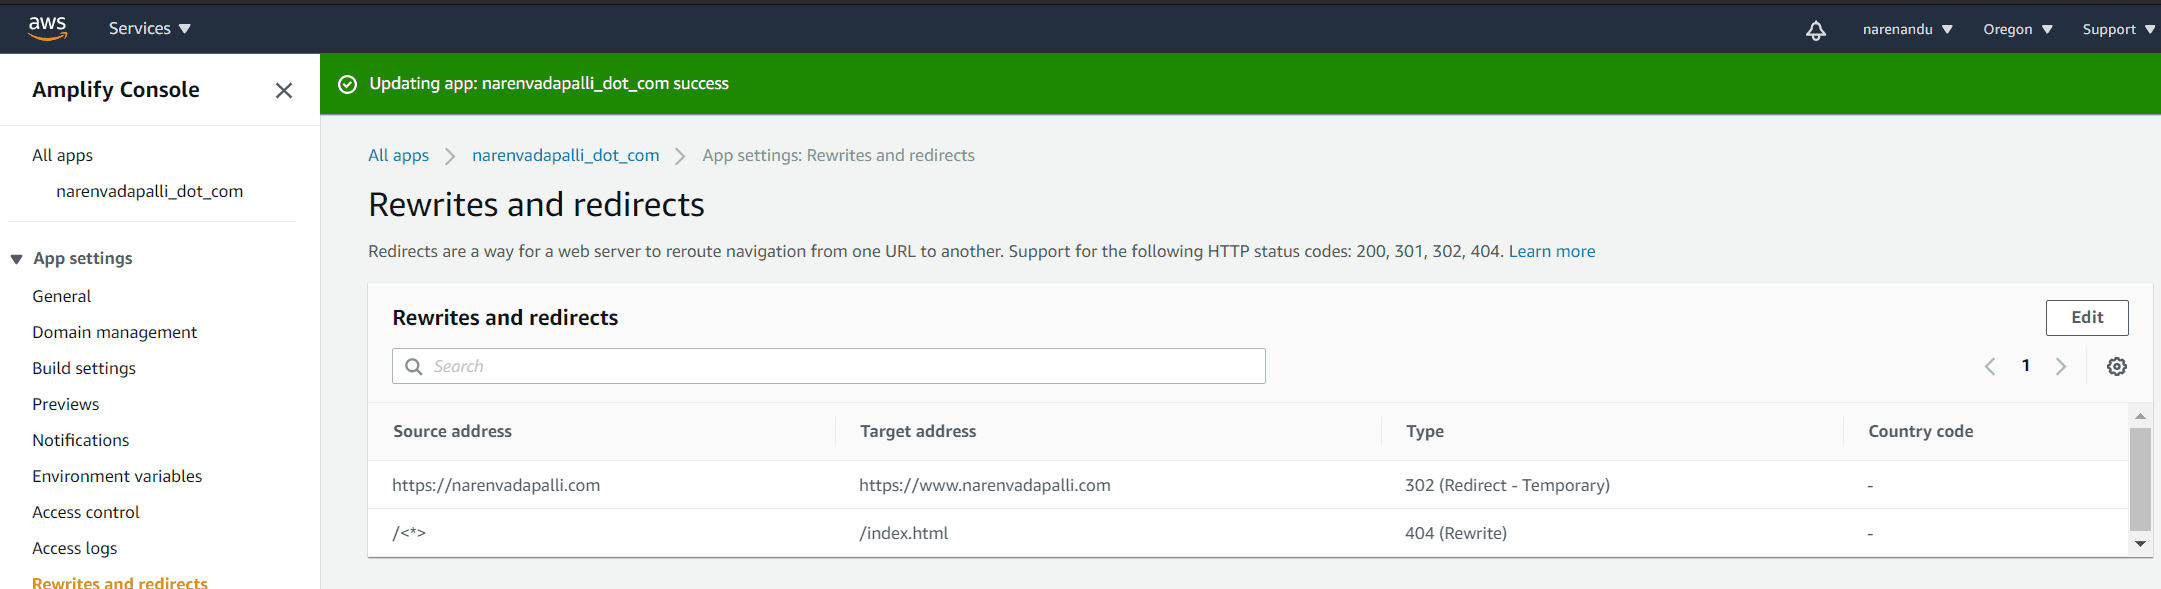Open the notifications bell icon
The height and width of the screenshot is (589, 2161).
(x=1816, y=30)
